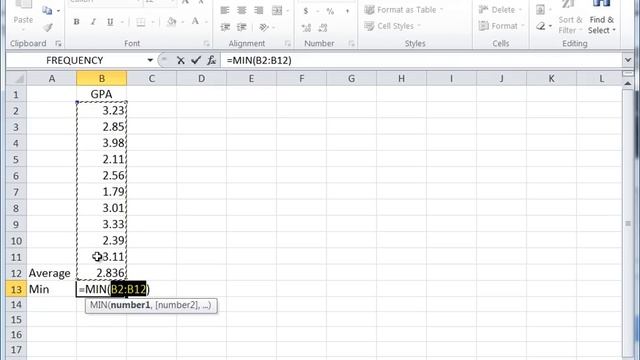640x360 pixels.
Task: Align text right
Action: point(258,10)
